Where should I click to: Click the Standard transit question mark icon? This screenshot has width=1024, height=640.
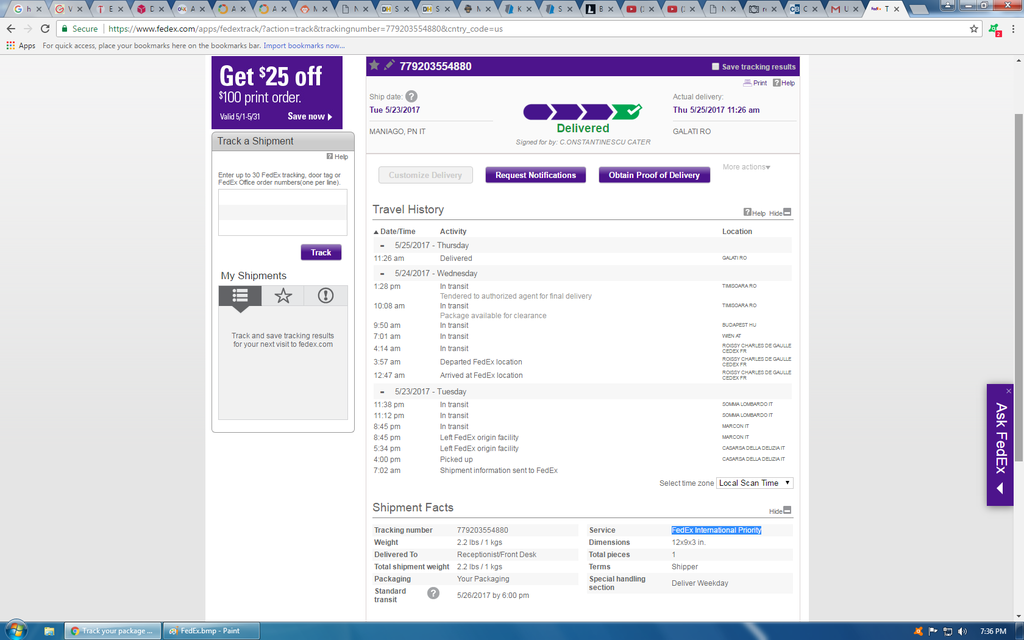click(433, 593)
